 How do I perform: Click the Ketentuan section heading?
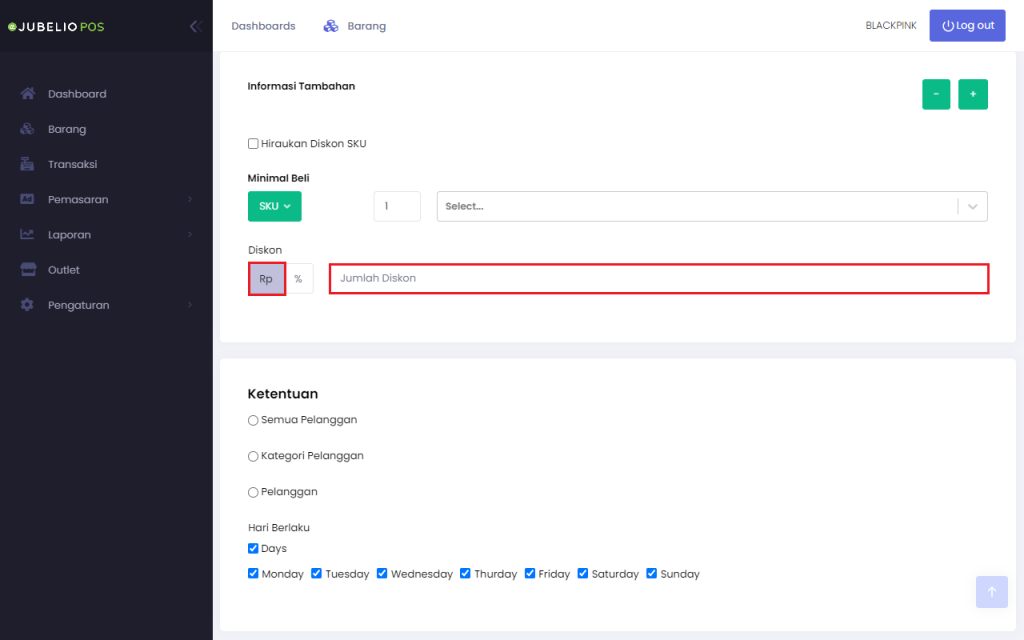pyautogui.click(x=283, y=394)
